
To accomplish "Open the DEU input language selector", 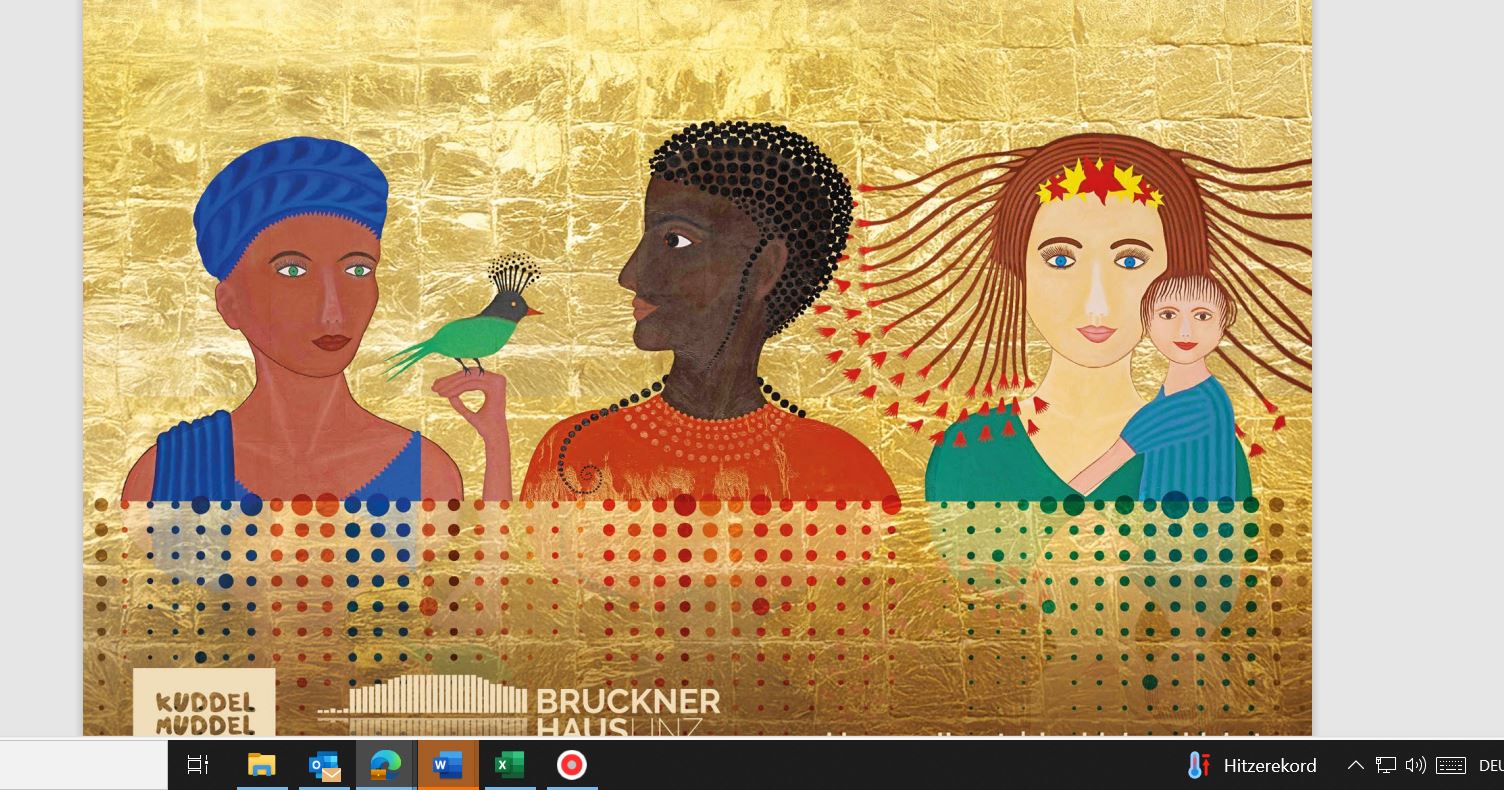I will [x=1490, y=765].
